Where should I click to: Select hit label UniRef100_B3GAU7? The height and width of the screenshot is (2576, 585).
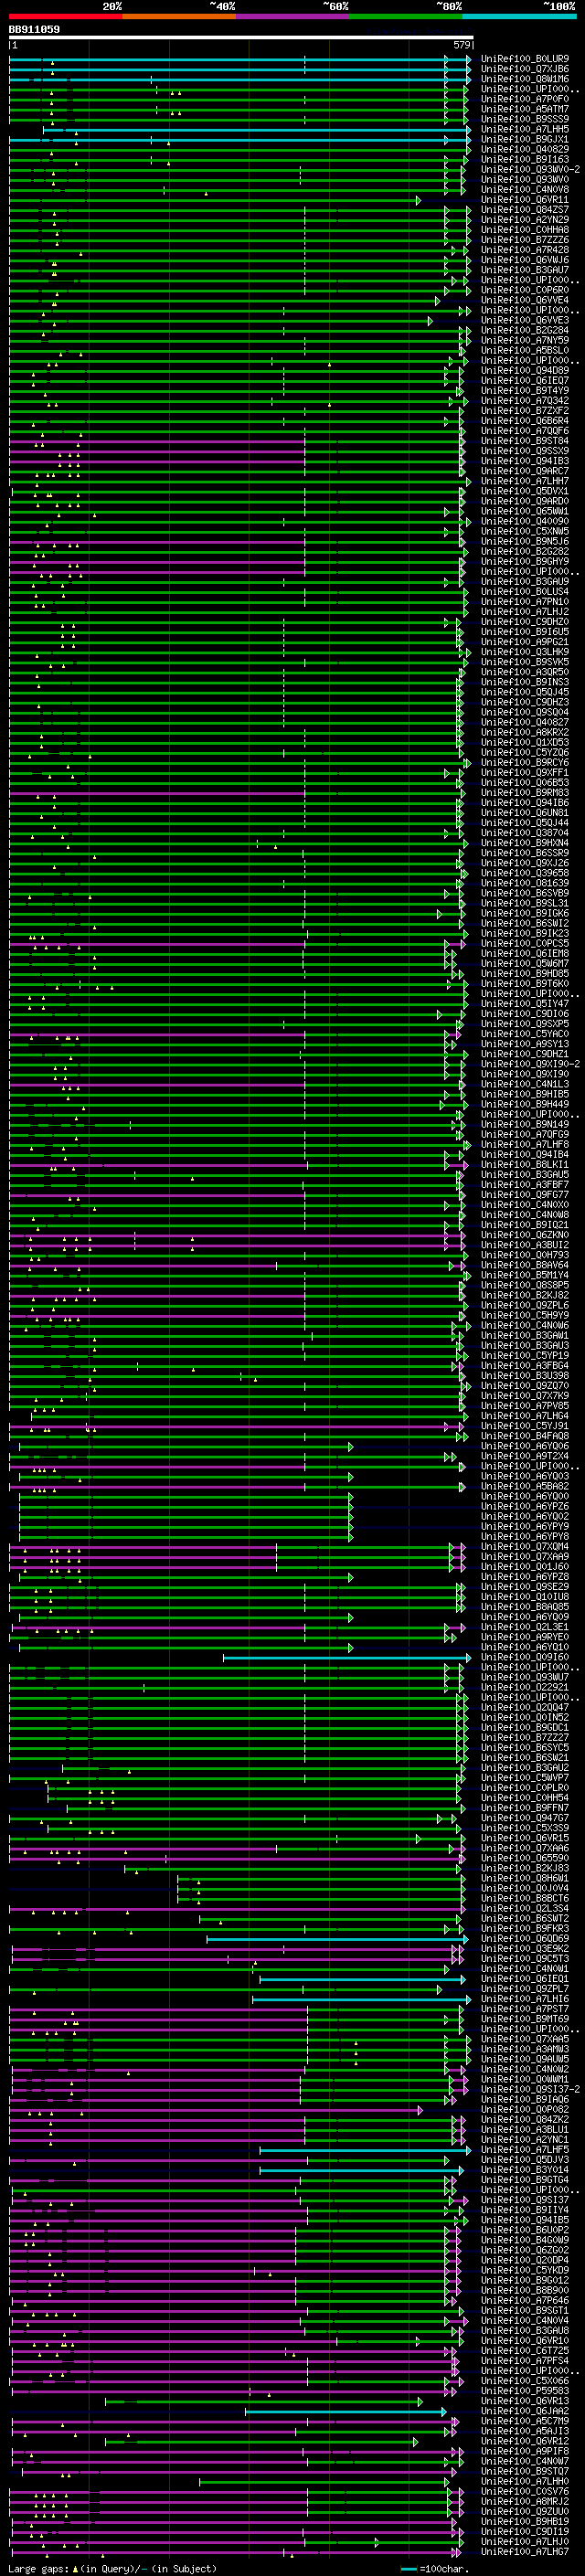pyautogui.click(x=524, y=270)
